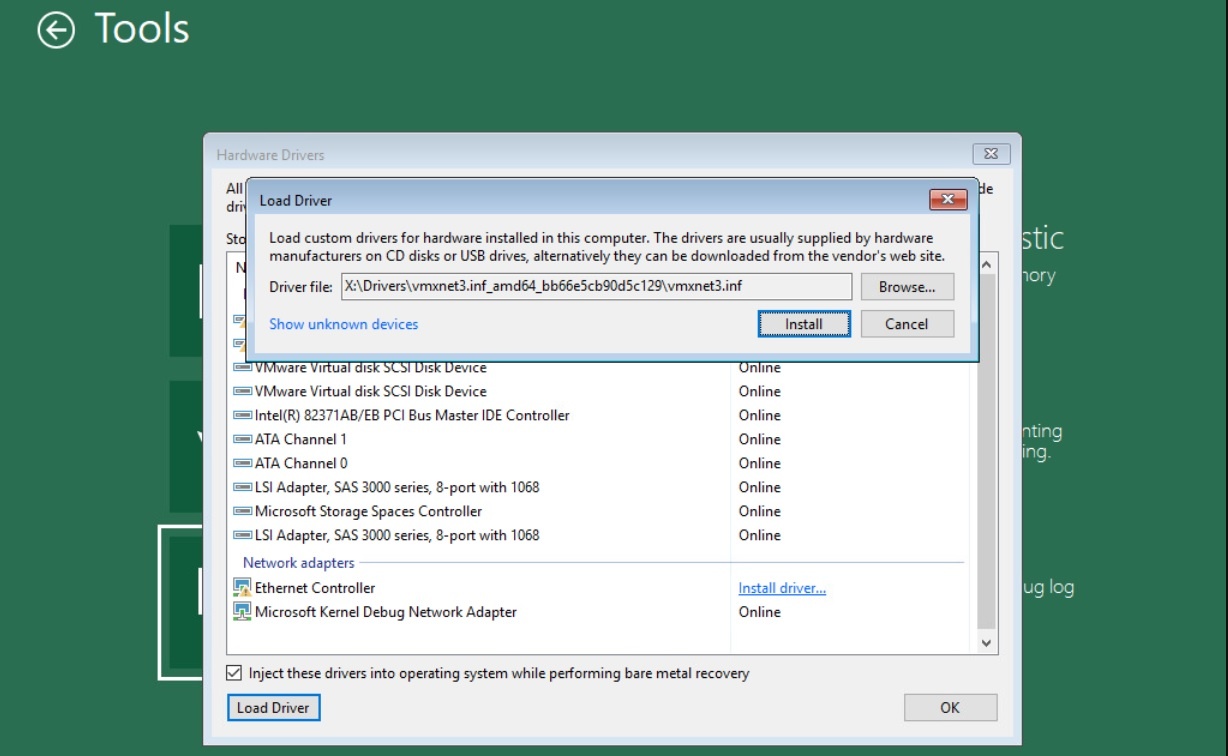Click the ATA Channel 1 device icon
The height and width of the screenshot is (756, 1228).
tap(242, 439)
